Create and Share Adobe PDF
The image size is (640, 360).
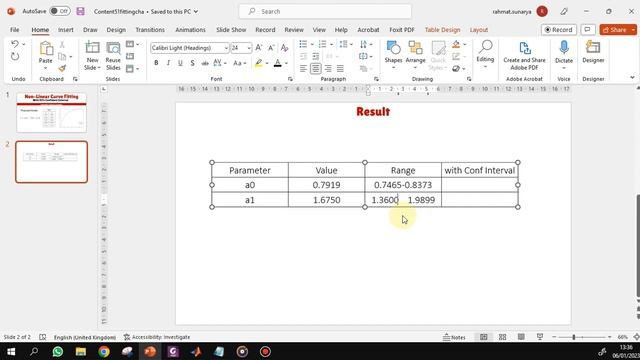tap(524, 56)
